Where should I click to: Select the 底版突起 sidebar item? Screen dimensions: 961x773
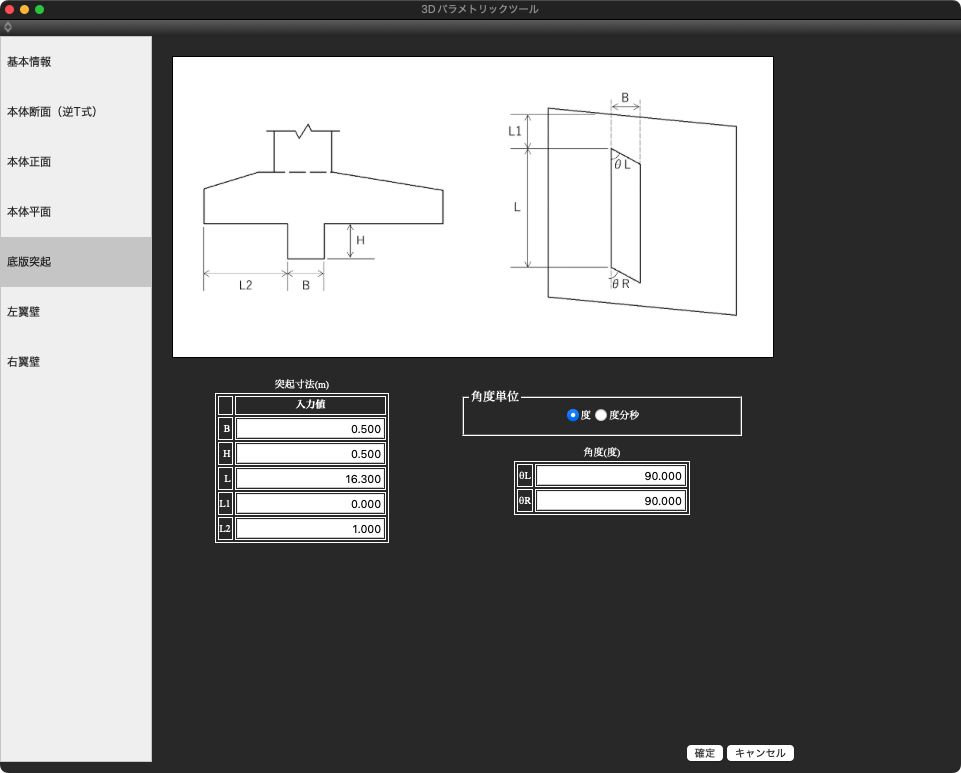[x=75, y=262]
